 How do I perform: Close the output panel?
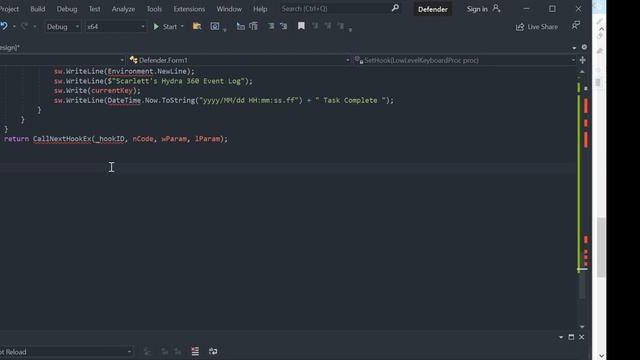pyautogui.click(x=582, y=337)
